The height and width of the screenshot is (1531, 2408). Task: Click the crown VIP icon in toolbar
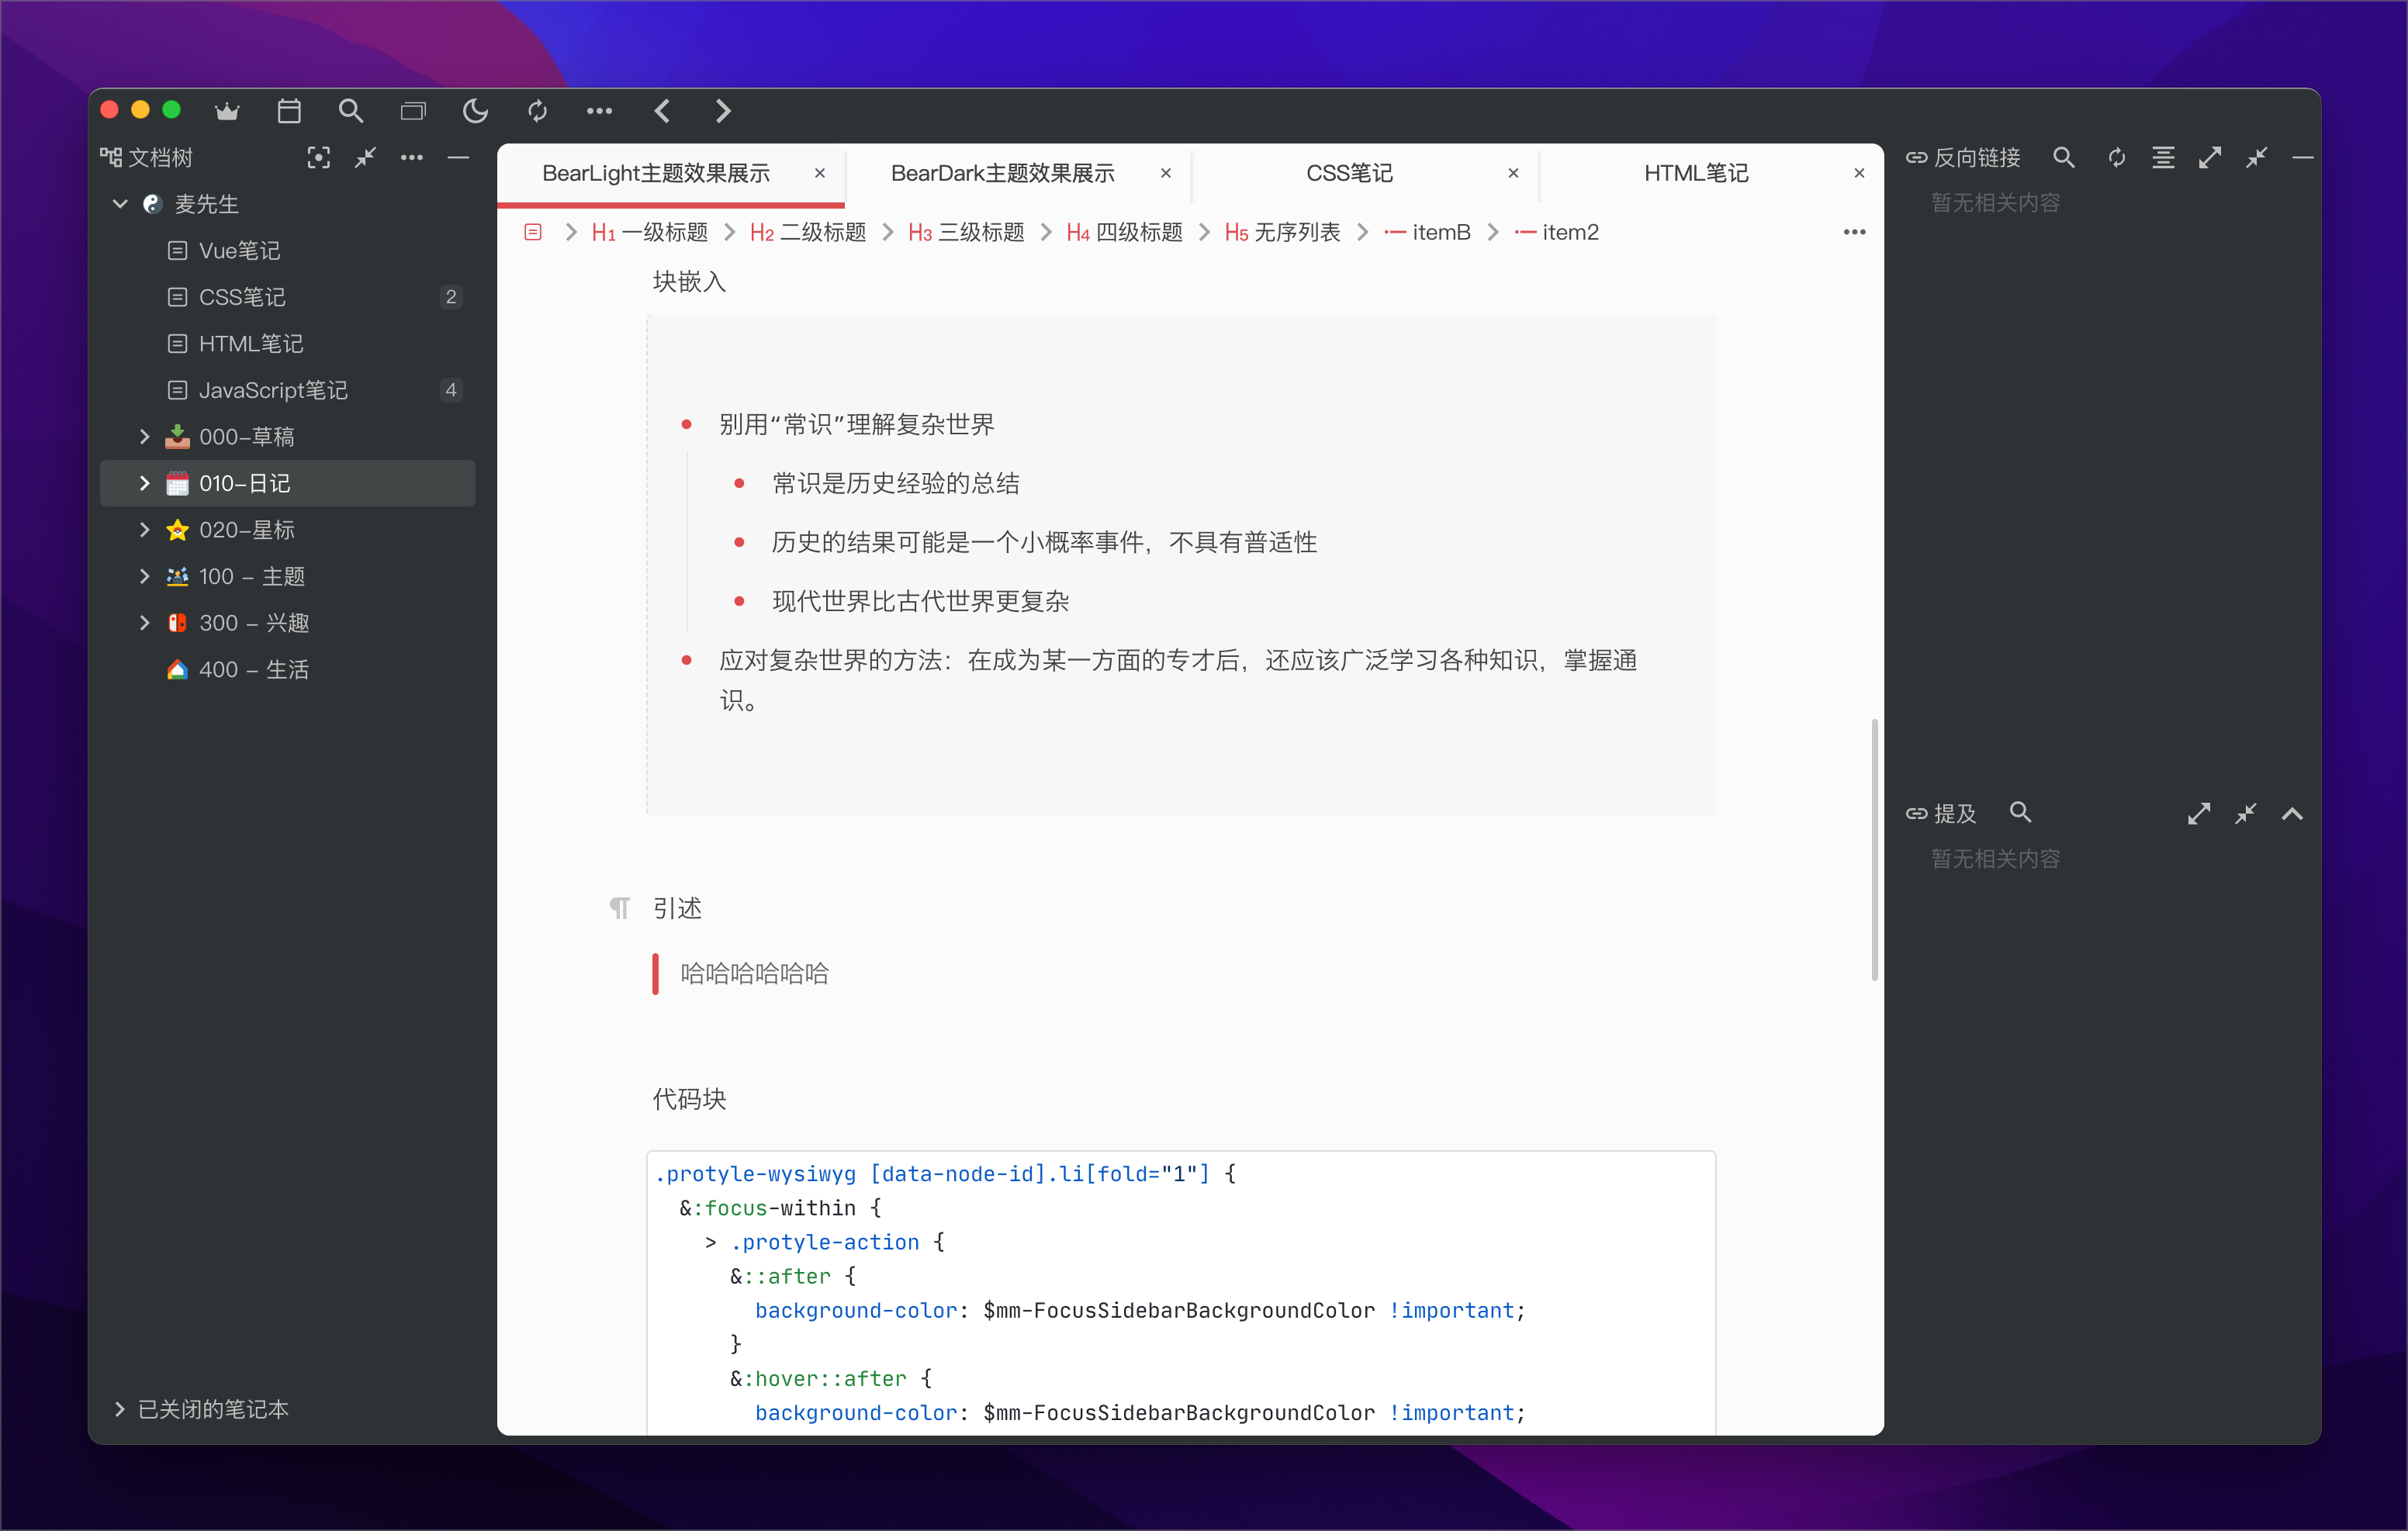pyautogui.click(x=227, y=111)
